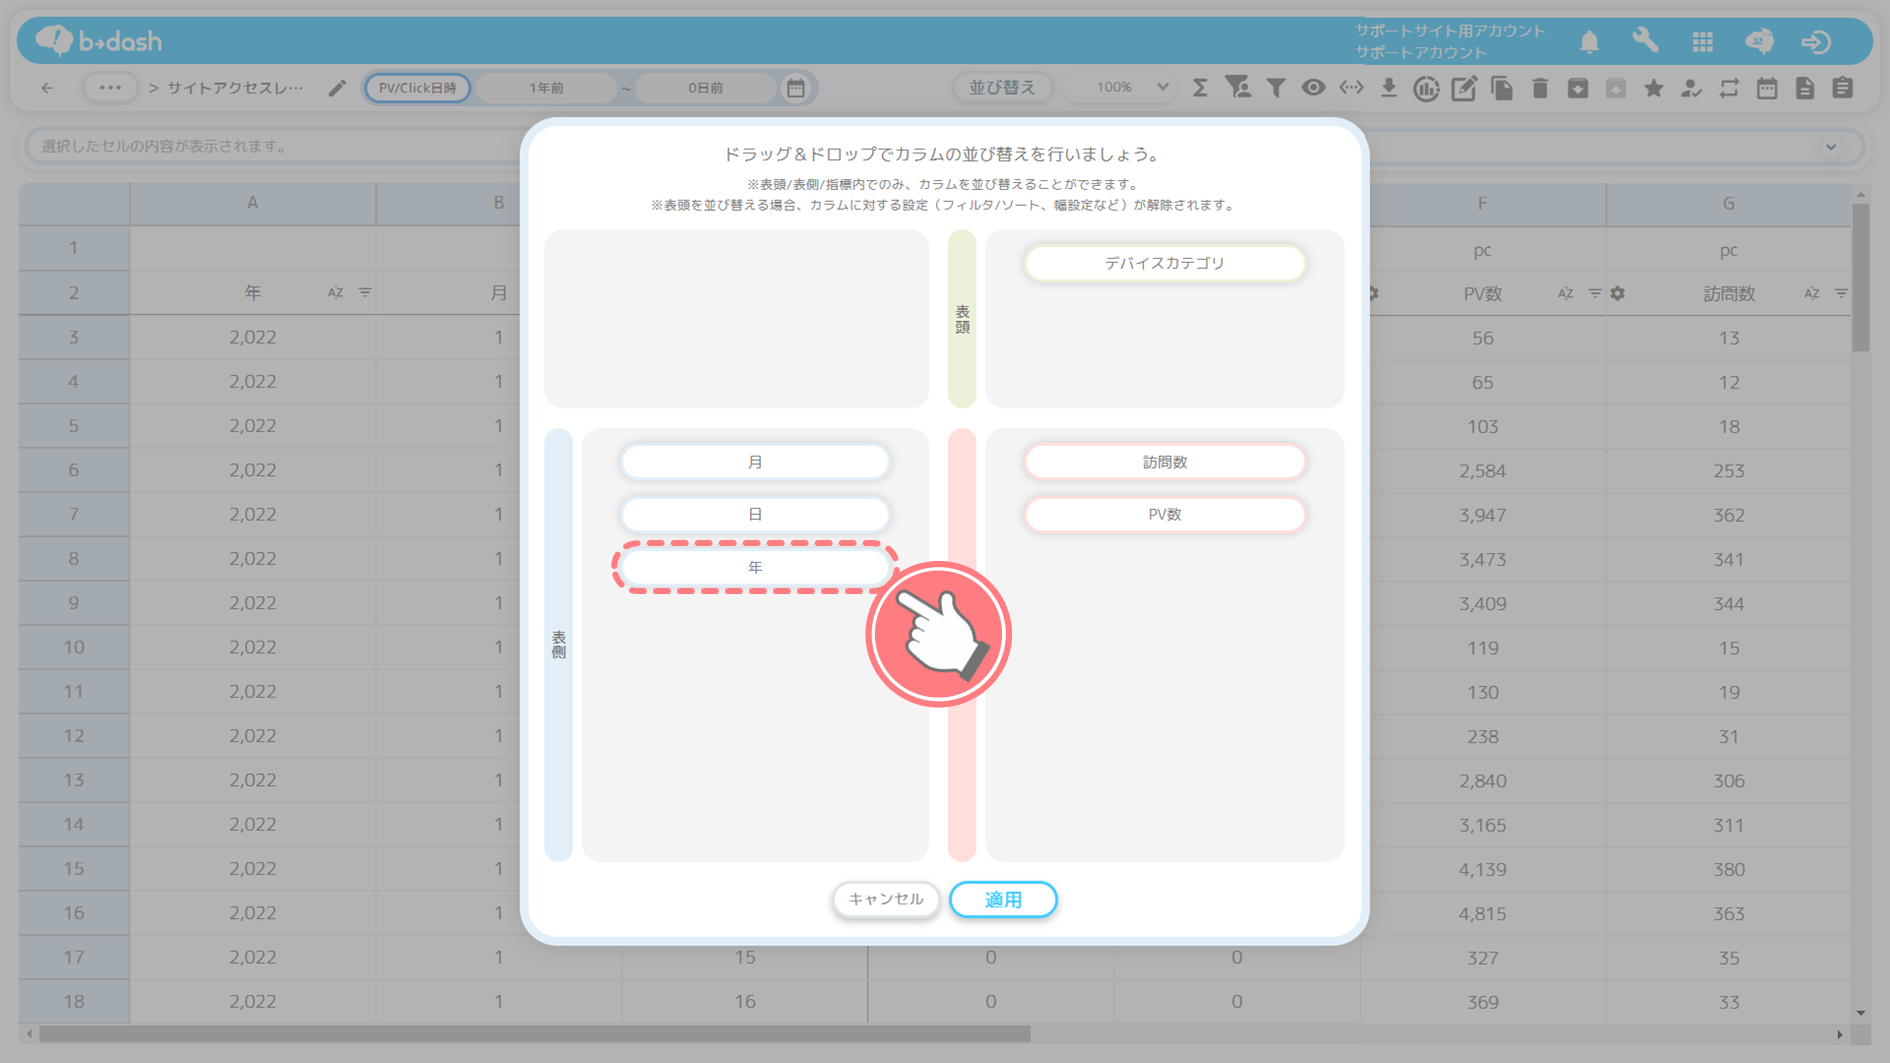Click the logout arrow icon
The width and height of the screenshot is (1890, 1063).
(x=1816, y=41)
